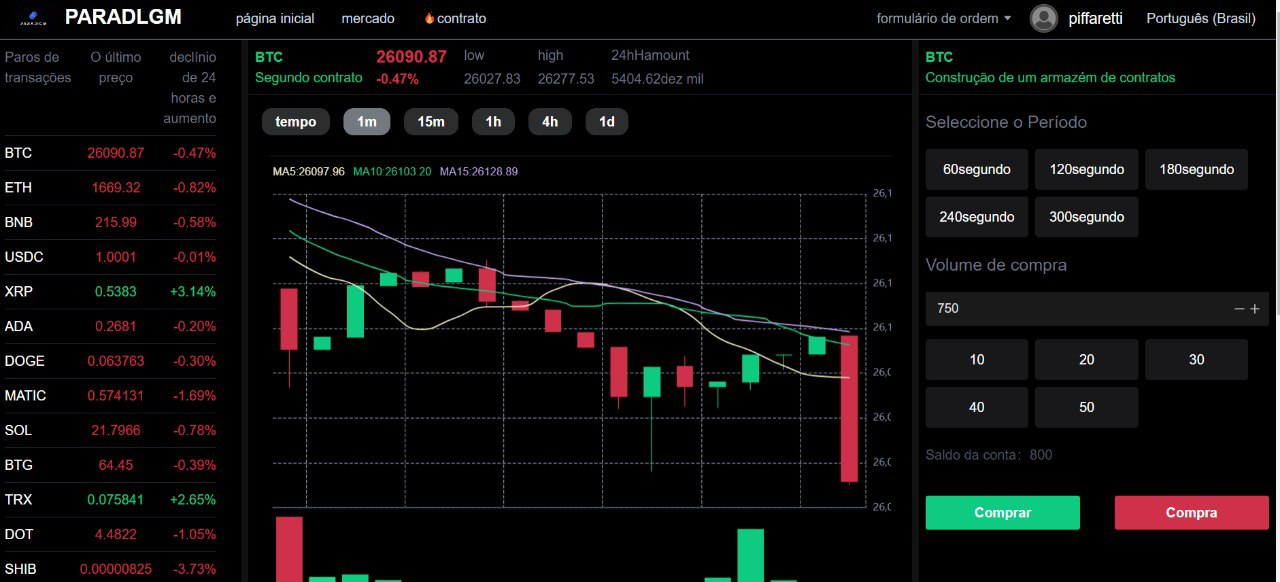
Task: Switch chart to 15m interval
Action: [431, 122]
